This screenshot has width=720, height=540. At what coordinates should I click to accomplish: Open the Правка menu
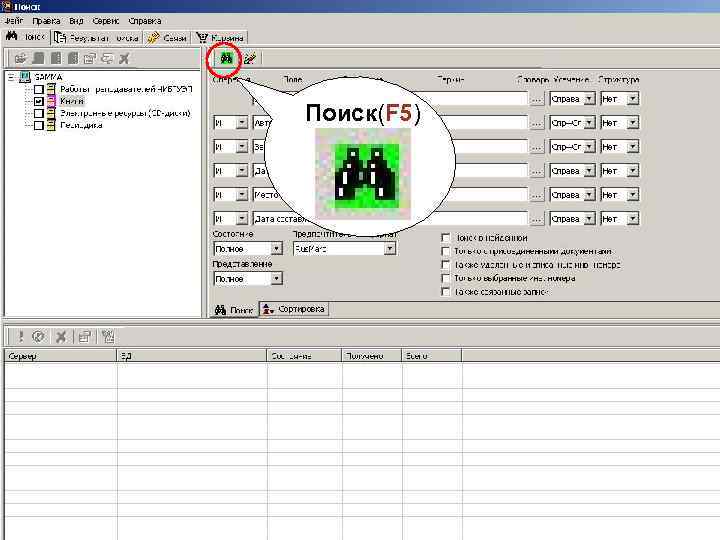(46, 21)
